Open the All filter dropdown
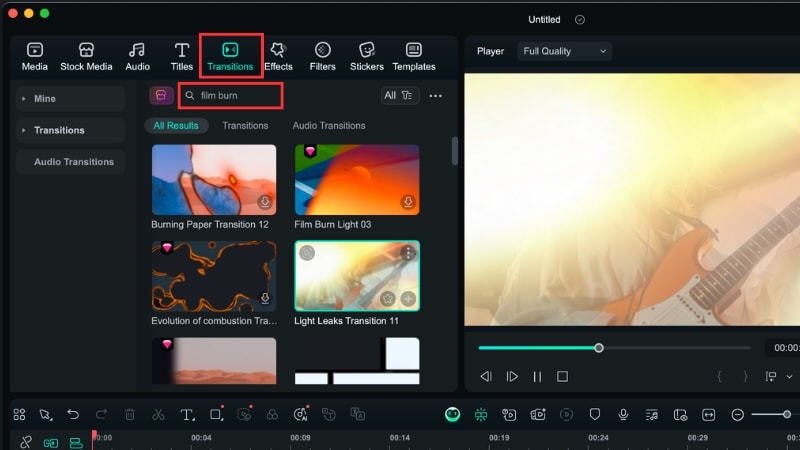The width and height of the screenshot is (800, 450). tap(399, 95)
